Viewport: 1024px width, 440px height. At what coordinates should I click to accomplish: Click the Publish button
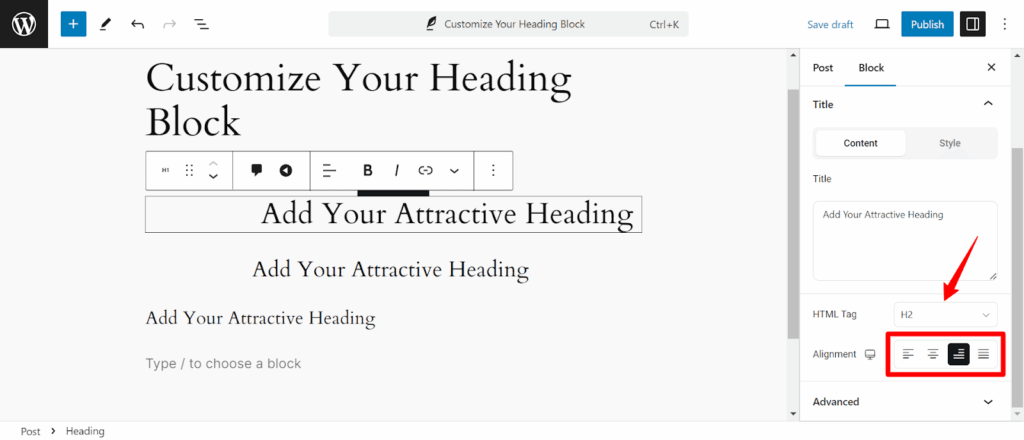927,24
